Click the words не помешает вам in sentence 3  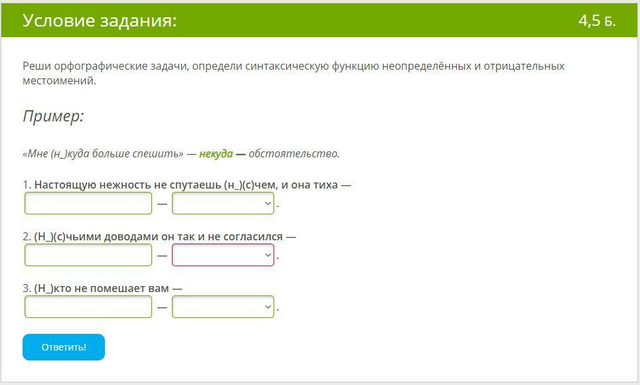(121, 289)
